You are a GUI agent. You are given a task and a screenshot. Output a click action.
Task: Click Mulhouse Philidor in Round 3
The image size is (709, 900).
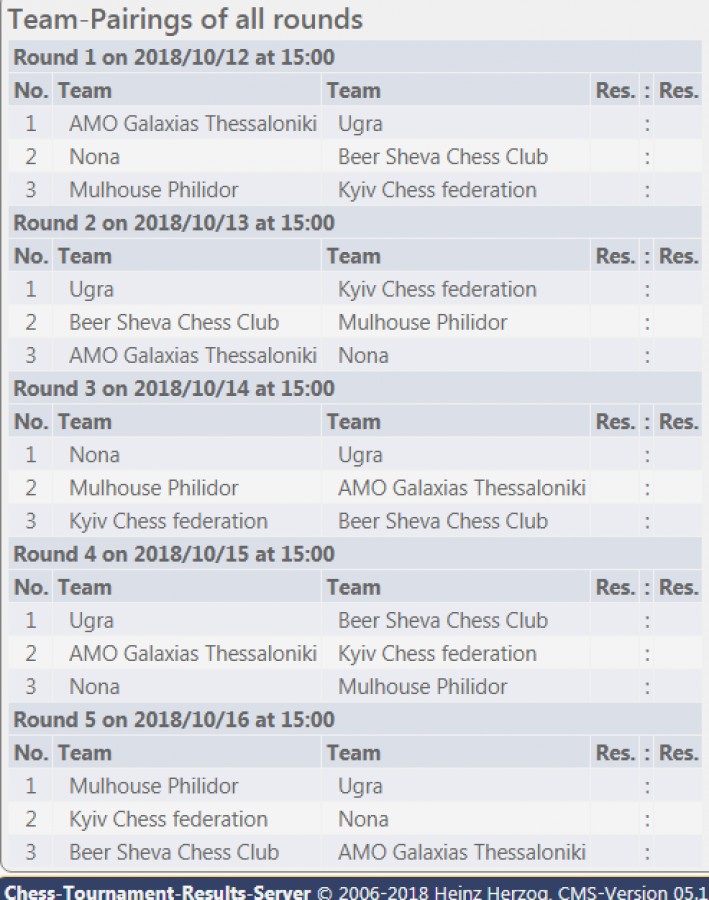coord(153,488)
